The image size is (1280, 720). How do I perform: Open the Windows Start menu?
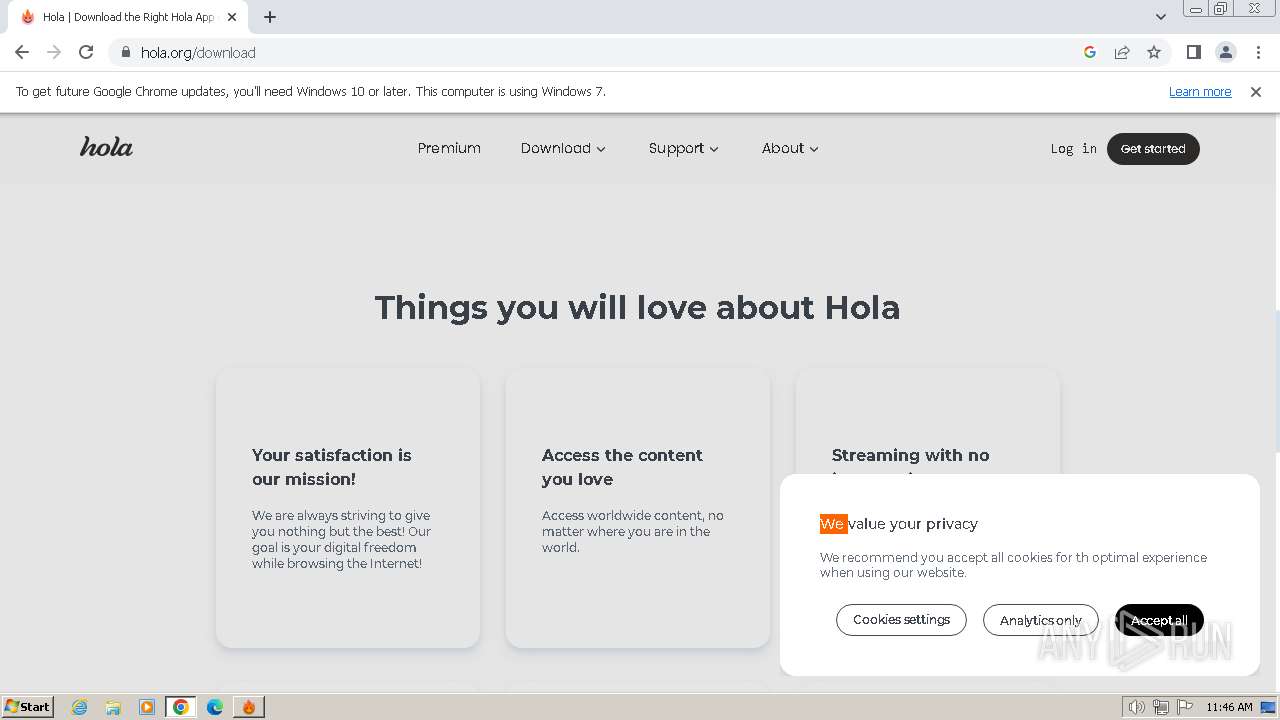(28, 706)
